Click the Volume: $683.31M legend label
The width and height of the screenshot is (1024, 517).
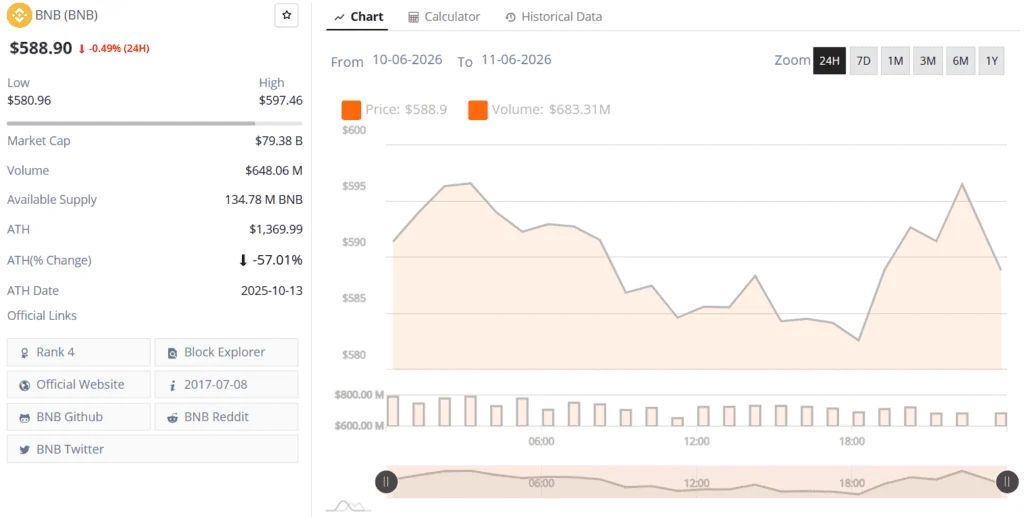551,110
